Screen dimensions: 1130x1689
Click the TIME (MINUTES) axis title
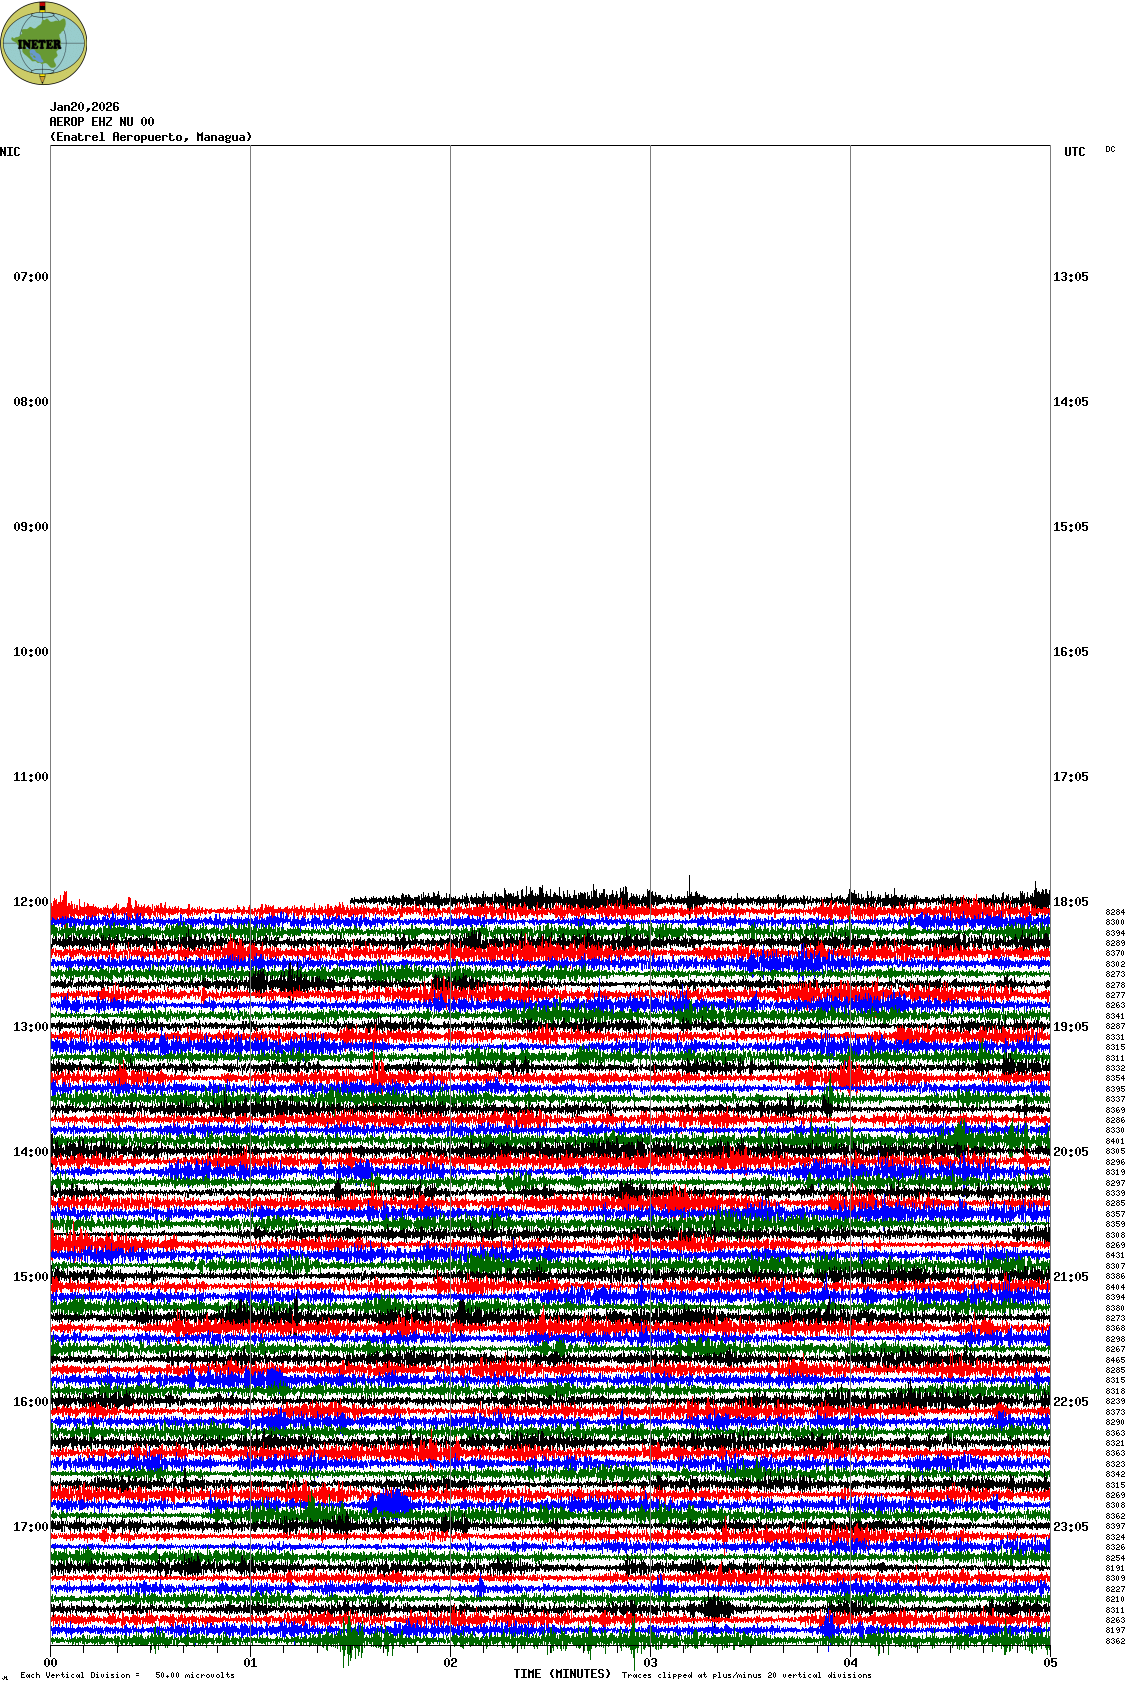[x=561, y=1674]
